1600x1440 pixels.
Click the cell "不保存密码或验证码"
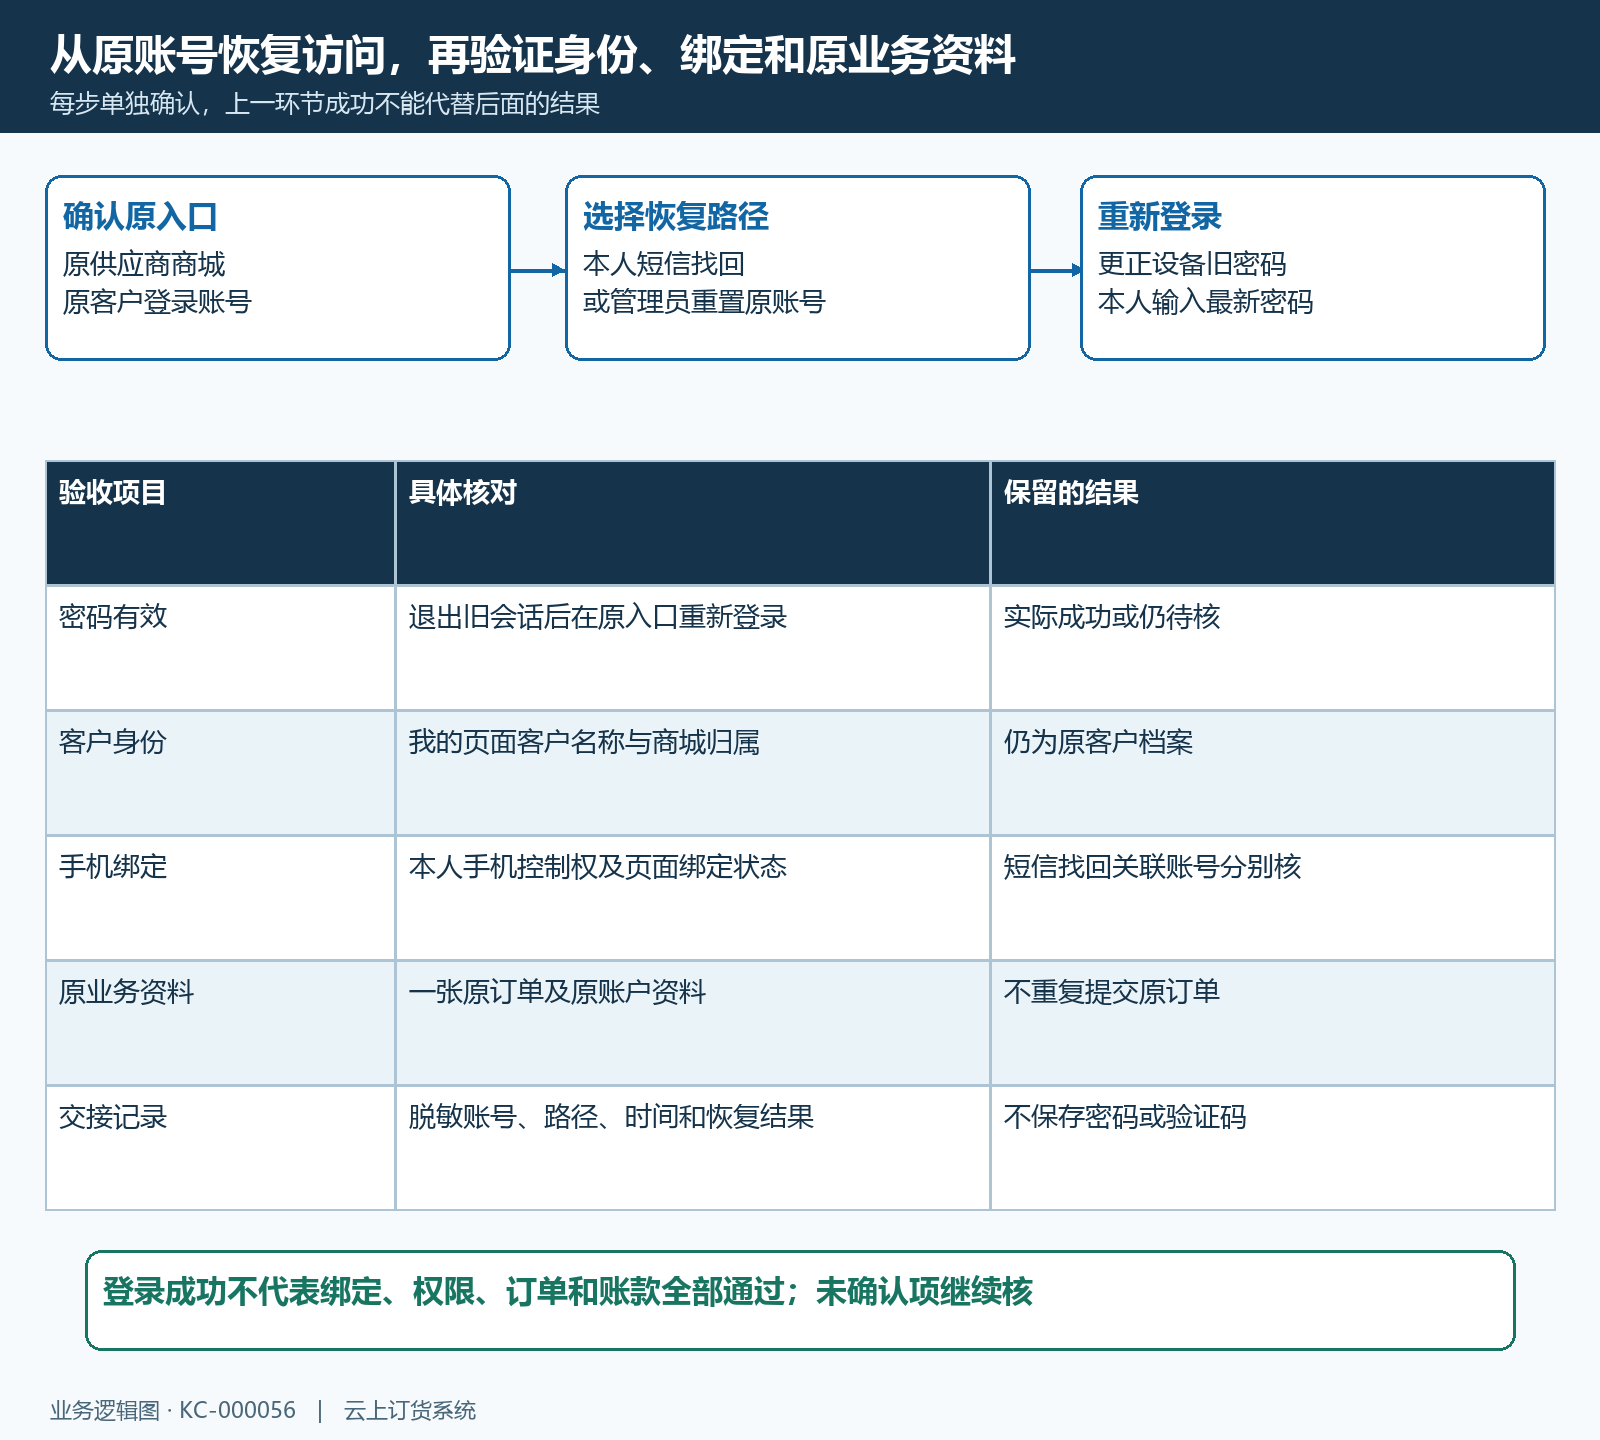click(1273, 1148)
